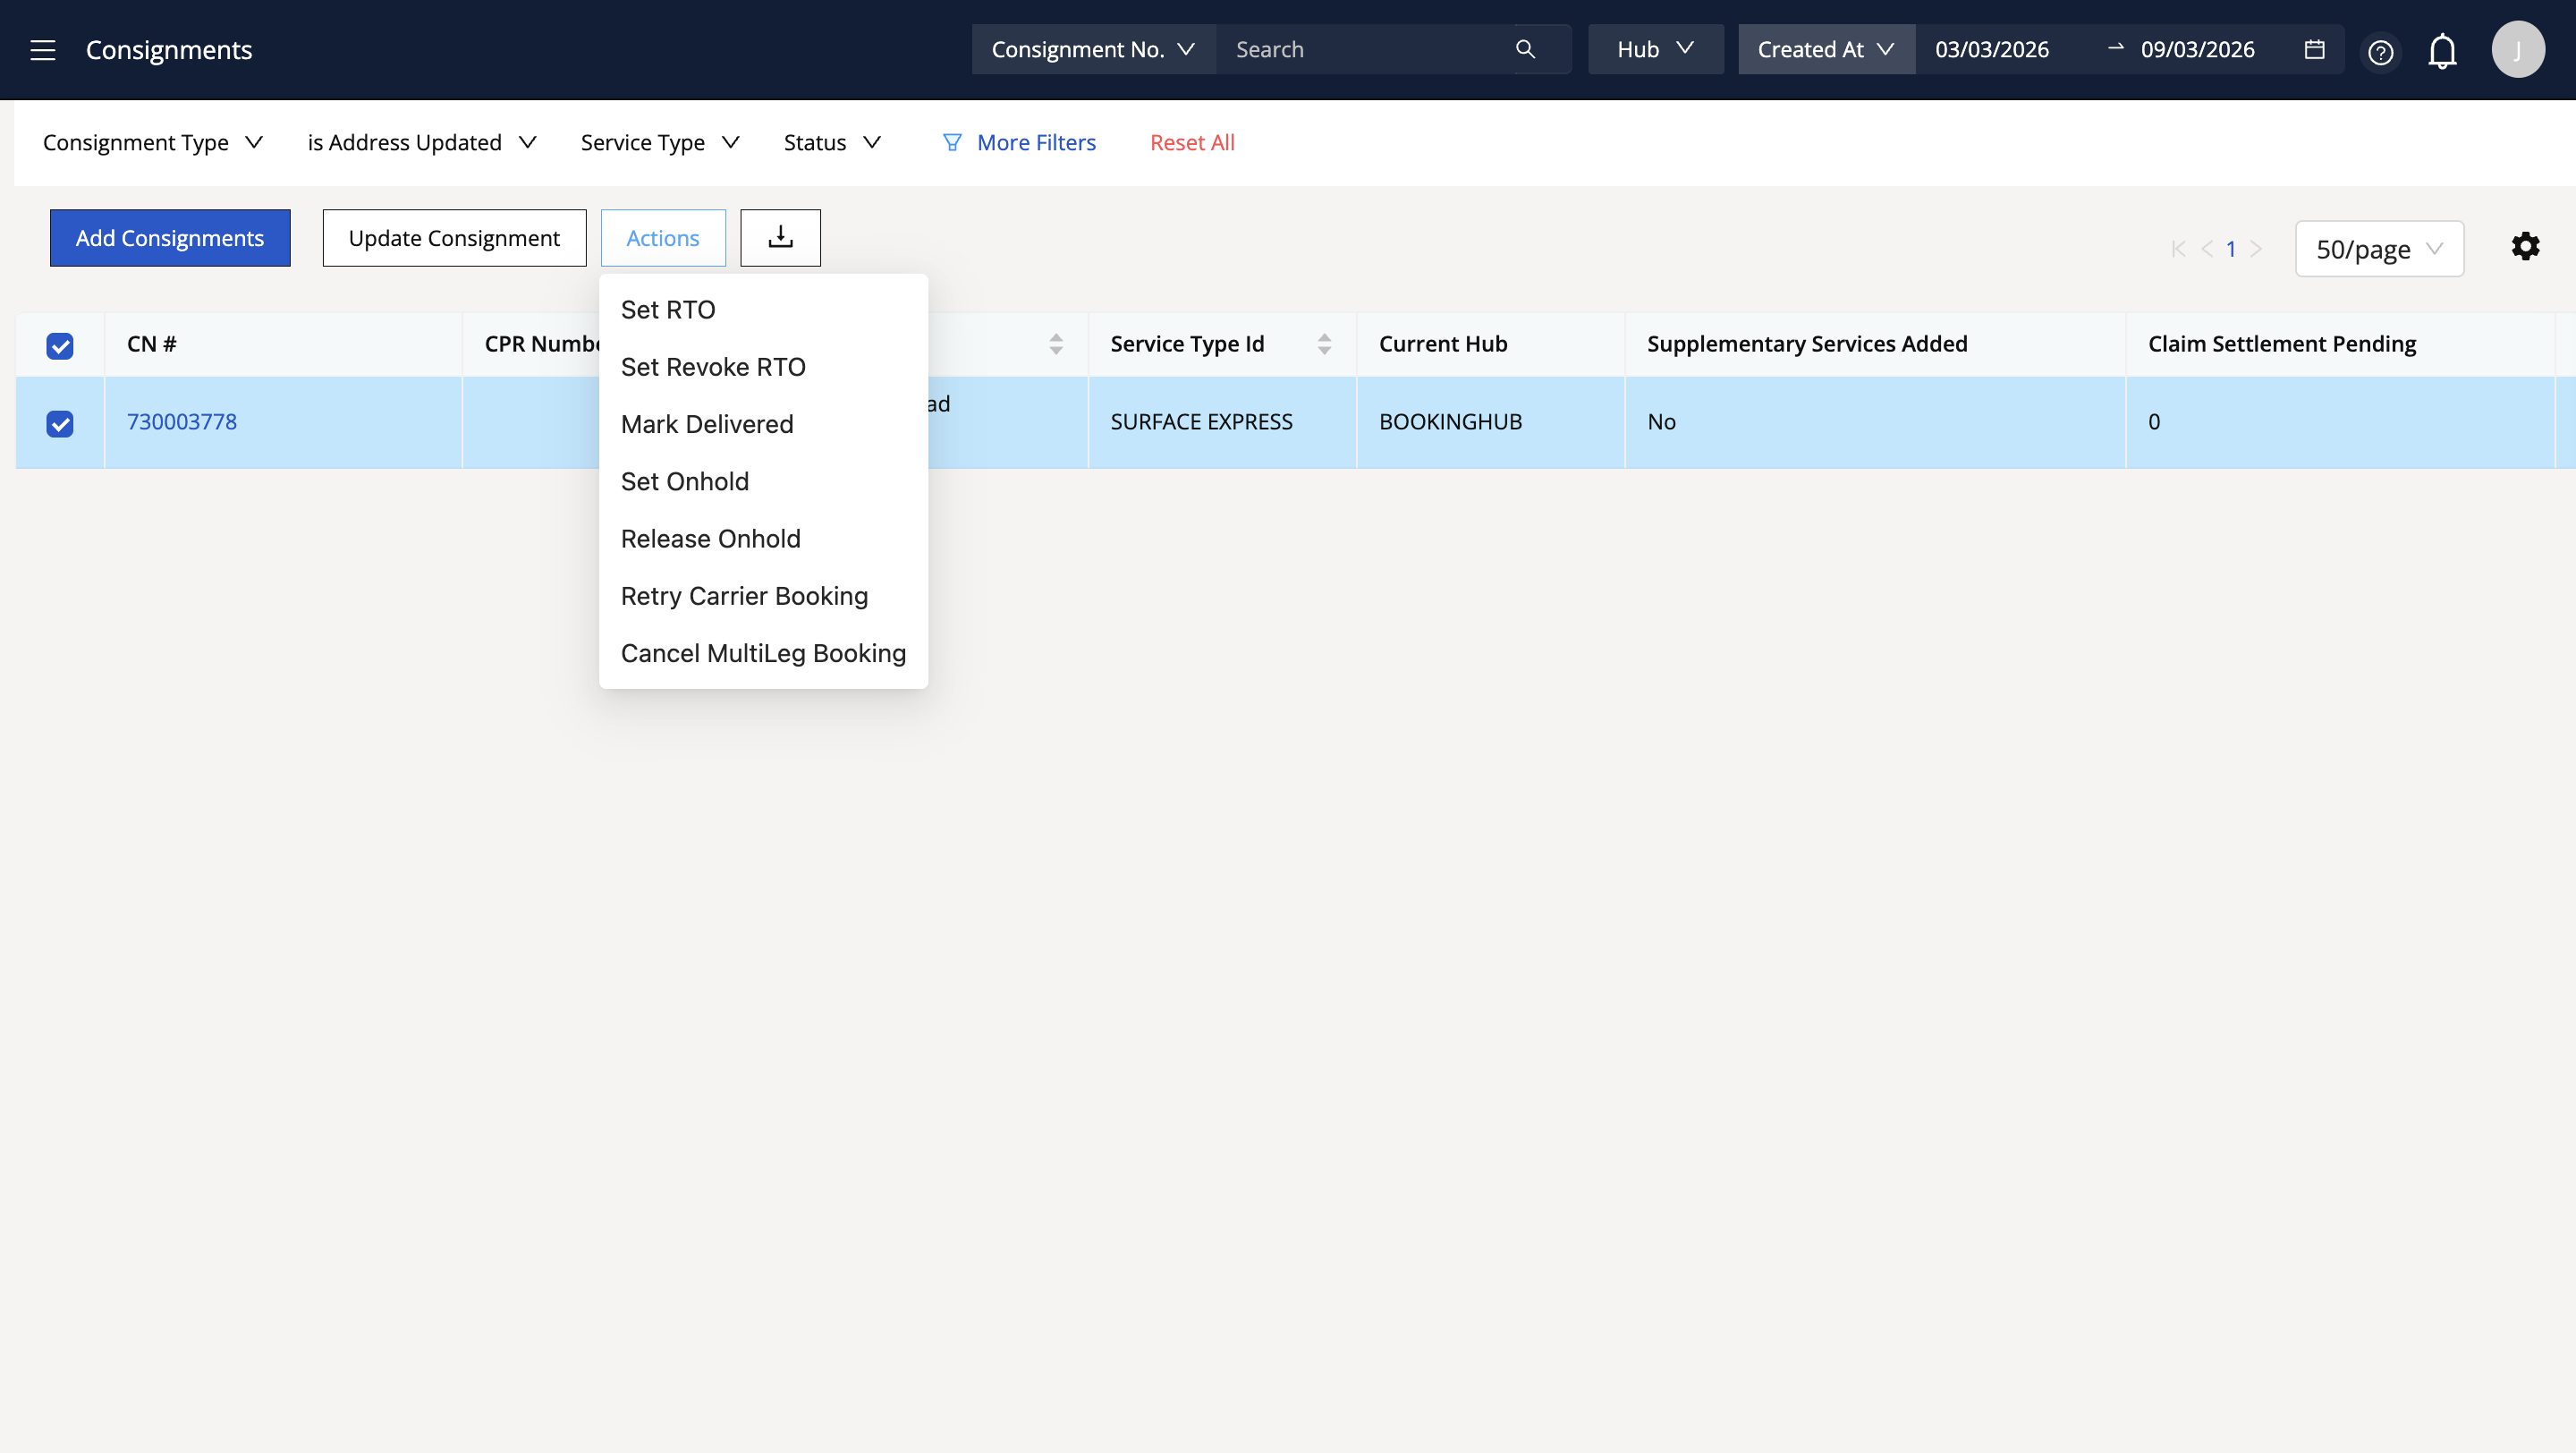Expand the Consignment Type filter
The height and width of the screenshot is (1453, 2576).
pos(152,143)
